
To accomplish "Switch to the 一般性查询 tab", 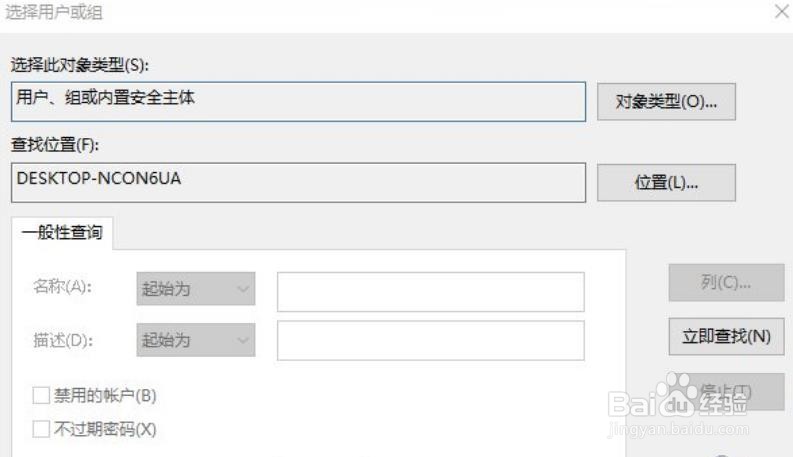I will coord(62,233).
